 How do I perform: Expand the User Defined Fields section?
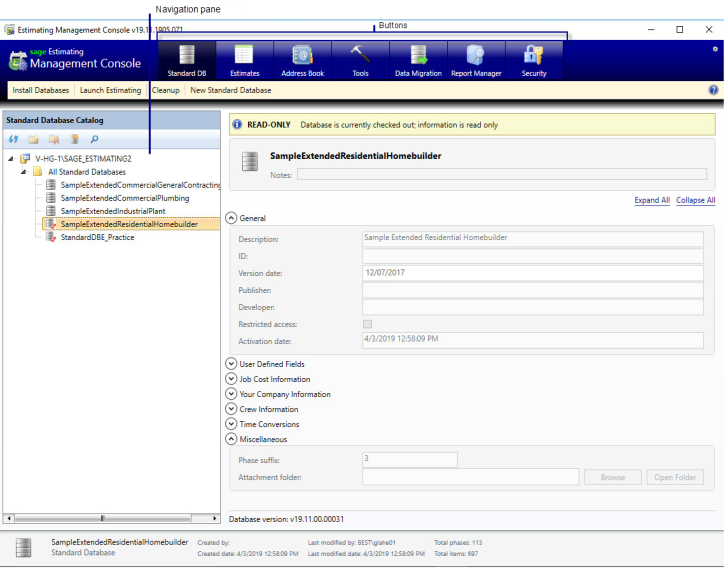click(232, 364)
